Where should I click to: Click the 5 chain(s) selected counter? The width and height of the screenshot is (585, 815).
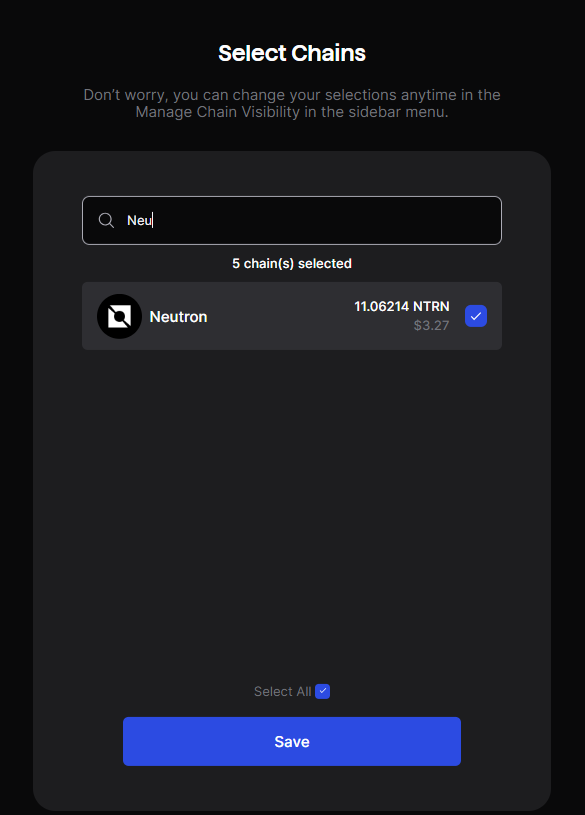click(292, 264)
